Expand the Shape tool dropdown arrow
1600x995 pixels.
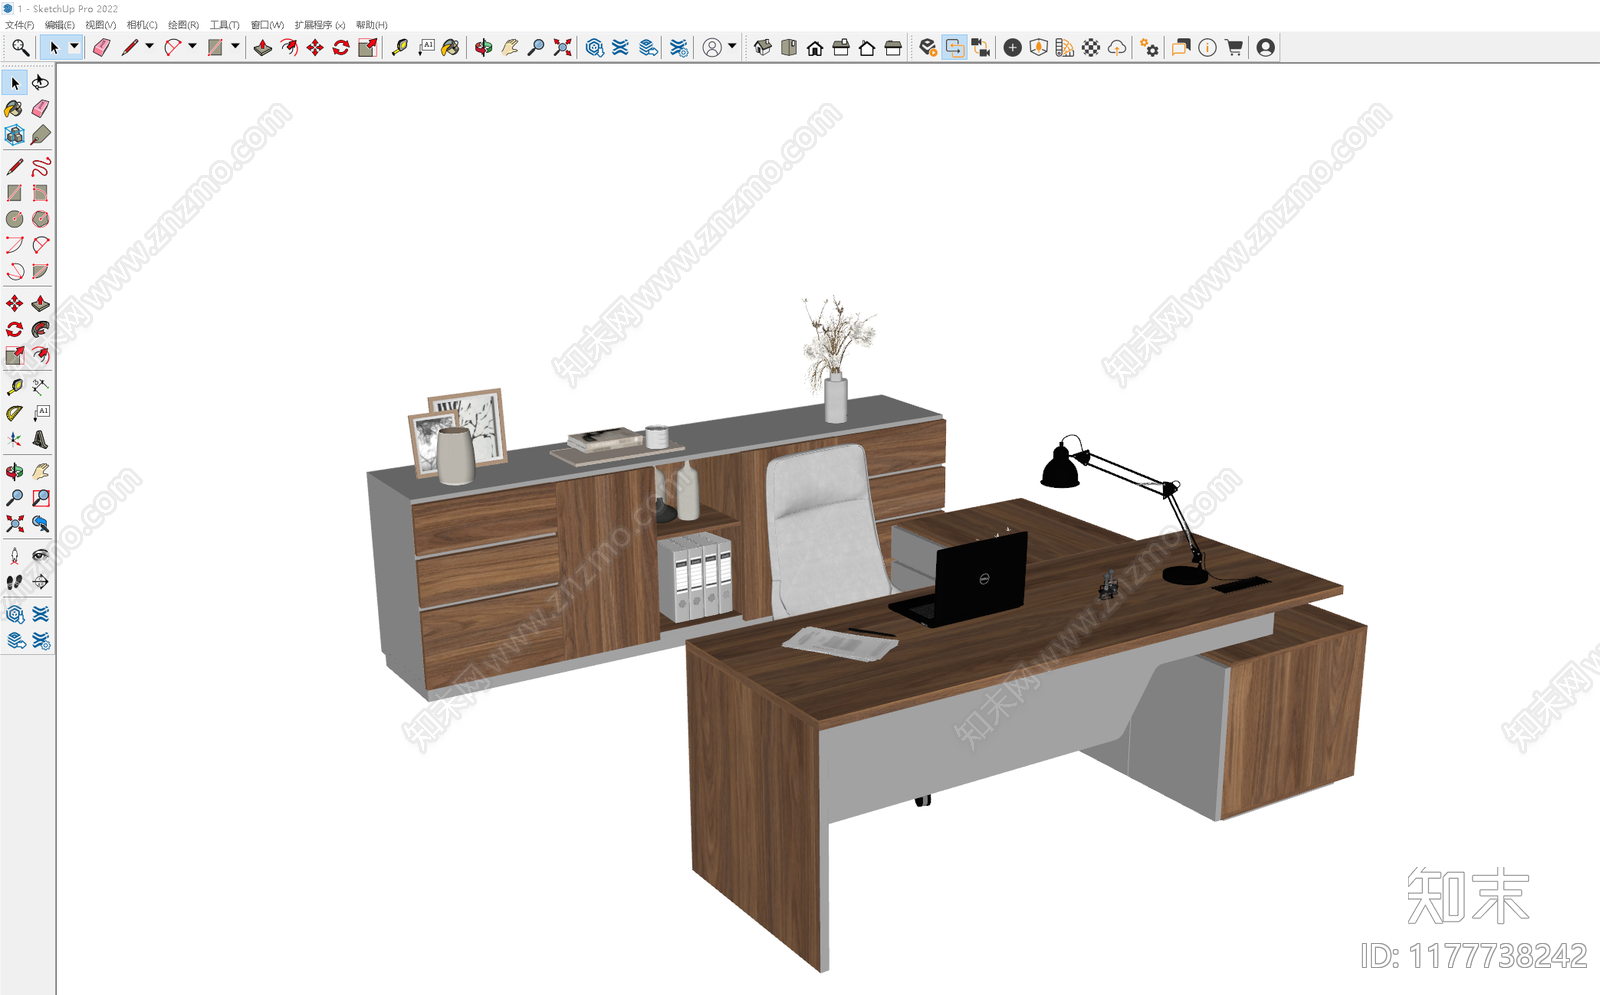pos(236,46)
